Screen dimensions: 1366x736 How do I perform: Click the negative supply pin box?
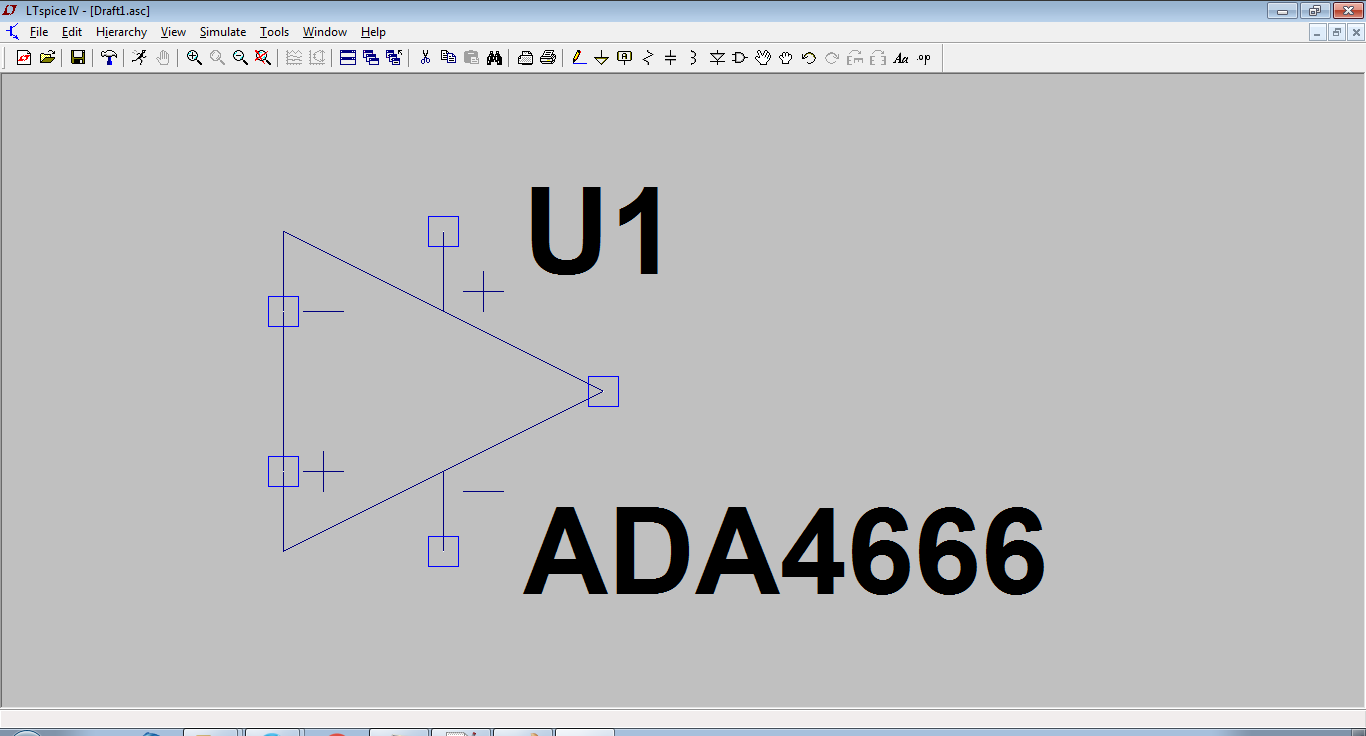pyautogui.click(x=443, y=551)
